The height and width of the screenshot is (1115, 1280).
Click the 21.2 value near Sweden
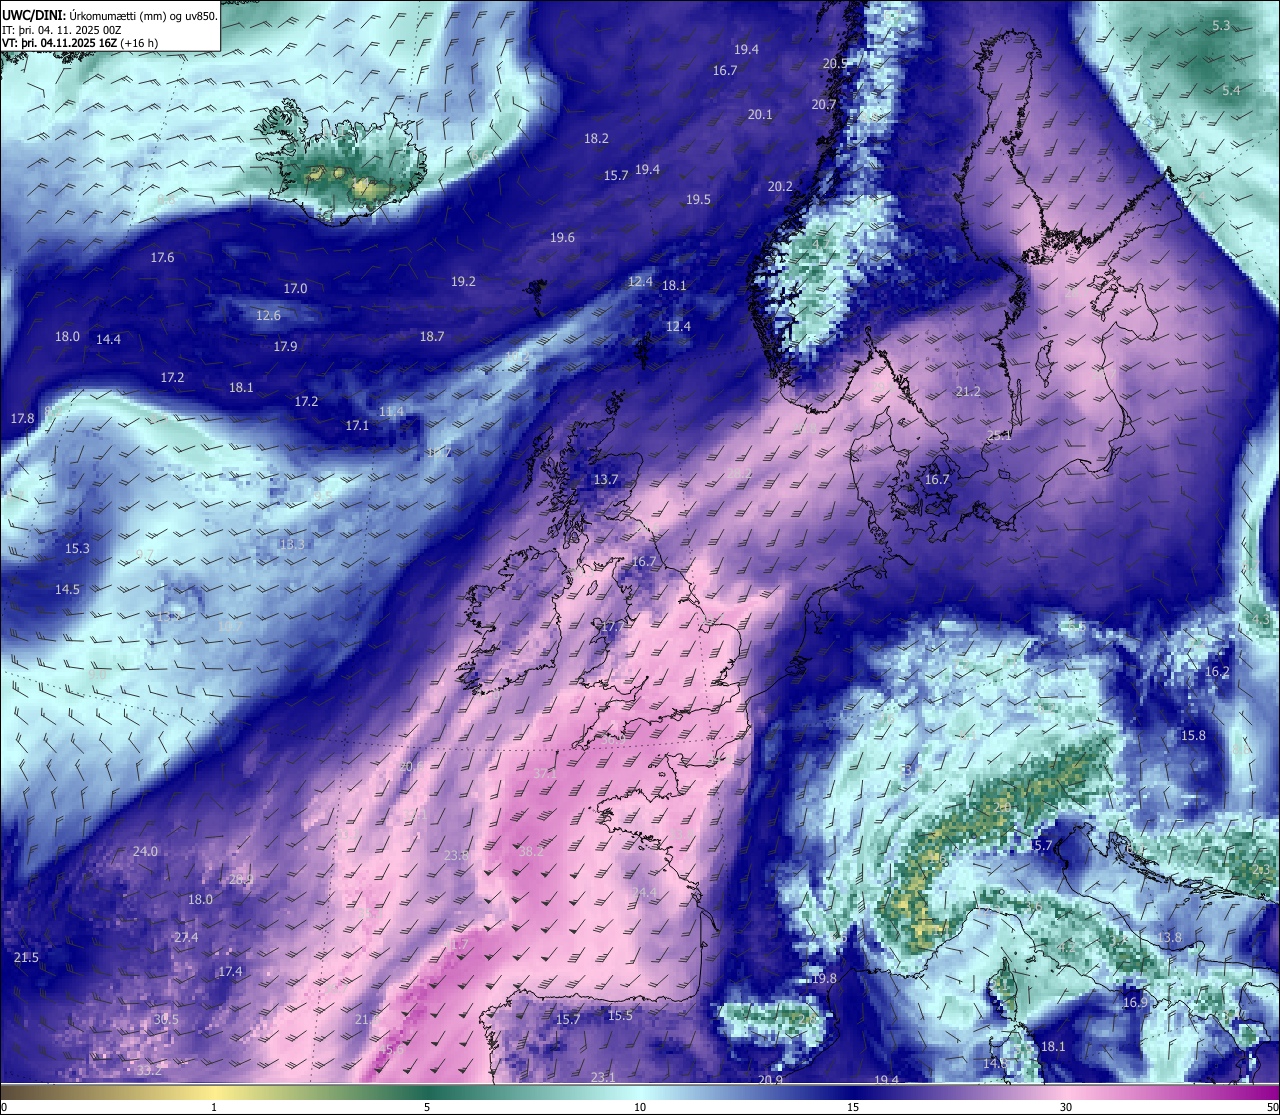[968, 391]
